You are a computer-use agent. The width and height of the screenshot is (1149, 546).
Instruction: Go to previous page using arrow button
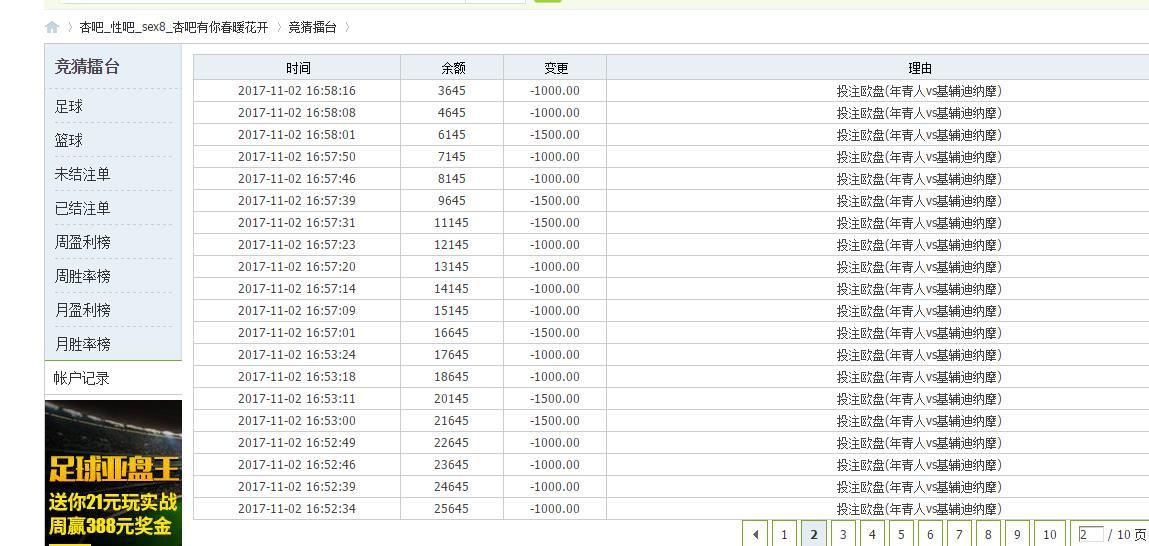[x=756, y=534]
